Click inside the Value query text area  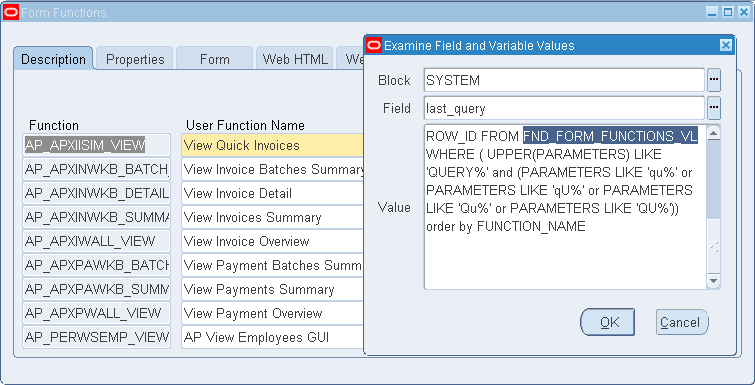(565, 207)
